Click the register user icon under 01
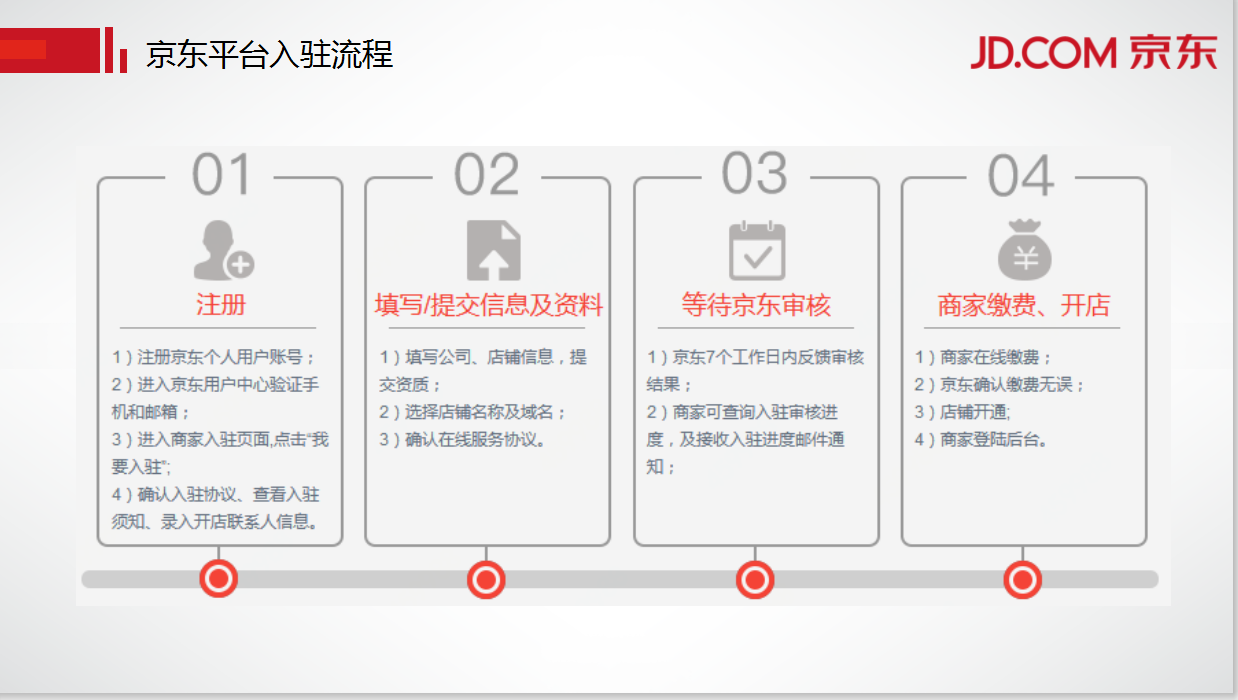Image resolution: width=1238 pixels, height=700 pixels. pos(224,250)
